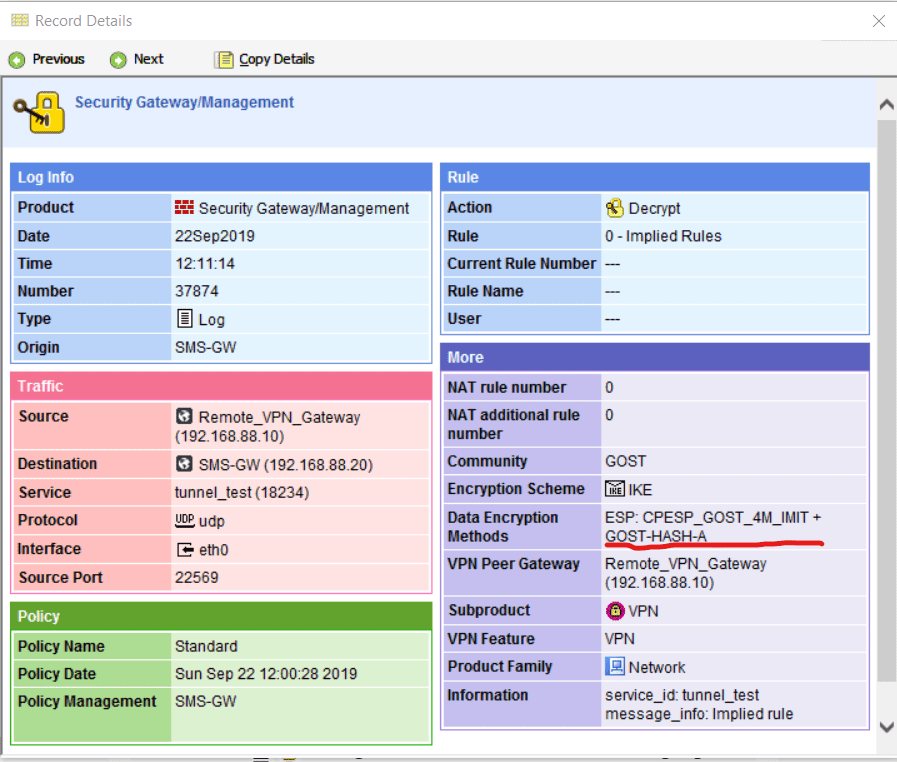Click the firewall icon beside Product
The image size is (897, 762).
[x=184, y=208]
